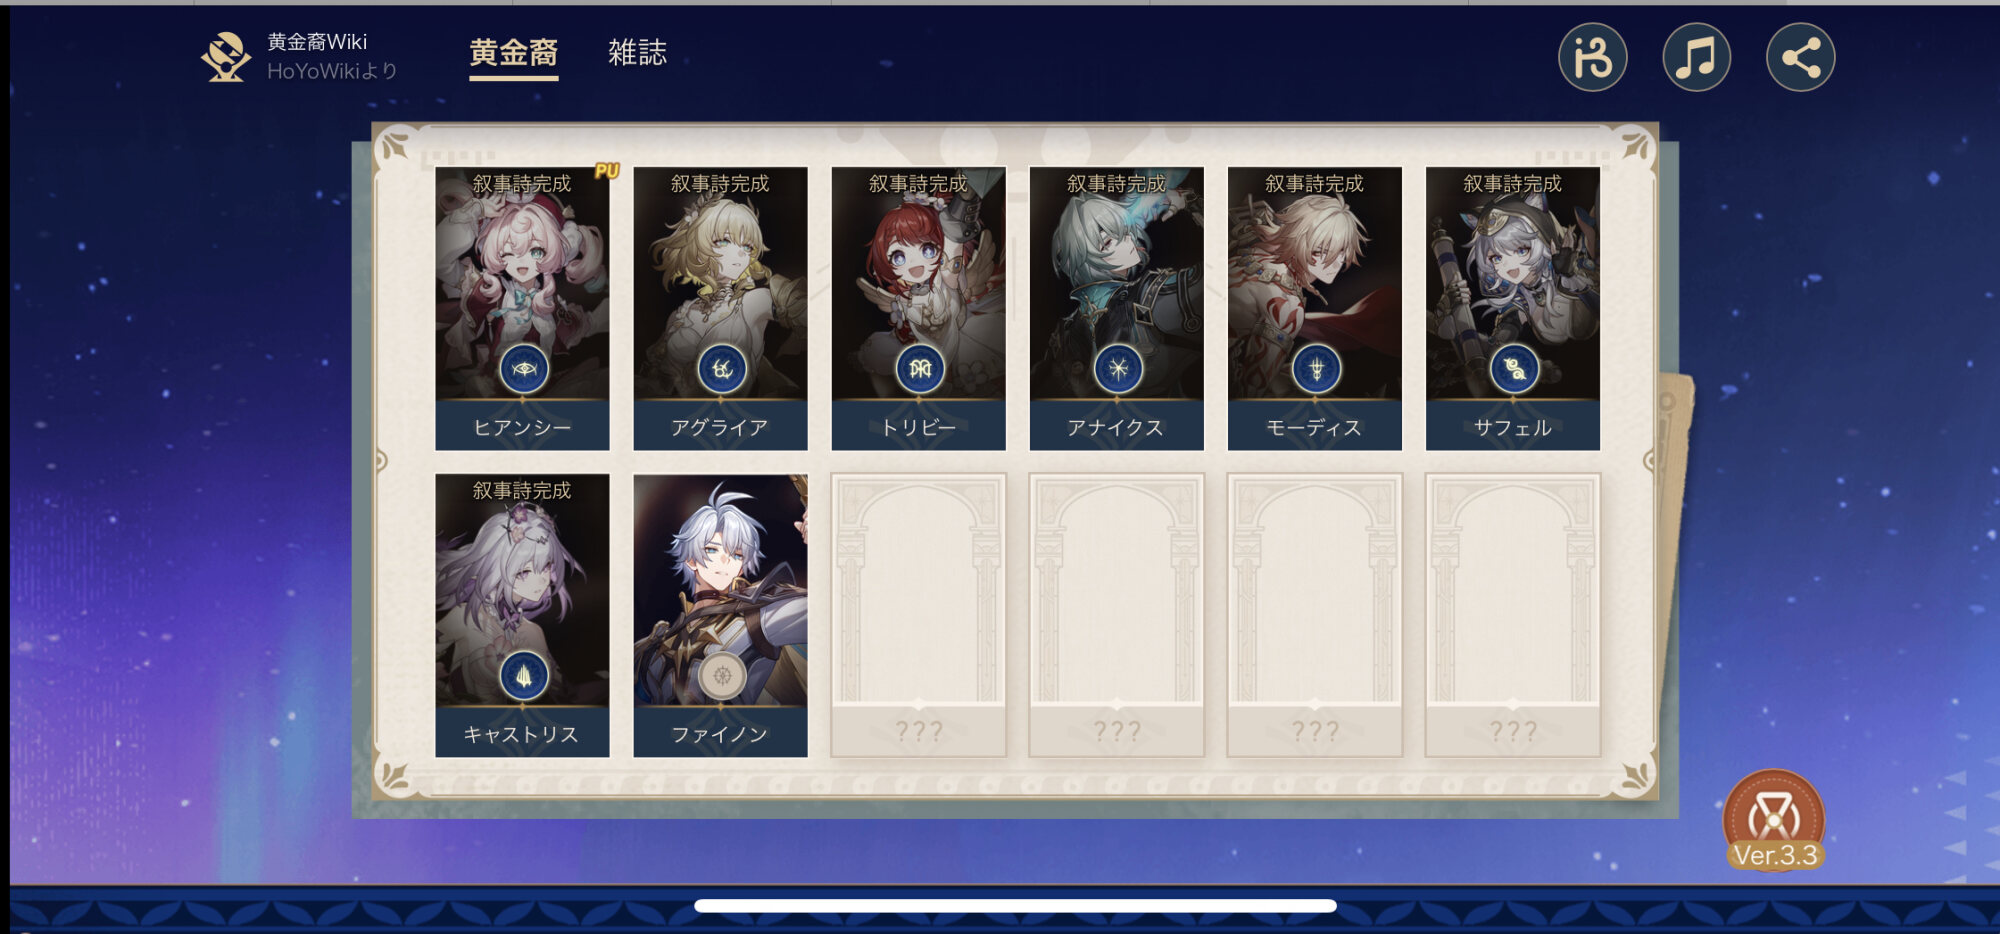Click the first locked ??? card

pos(918,615)
